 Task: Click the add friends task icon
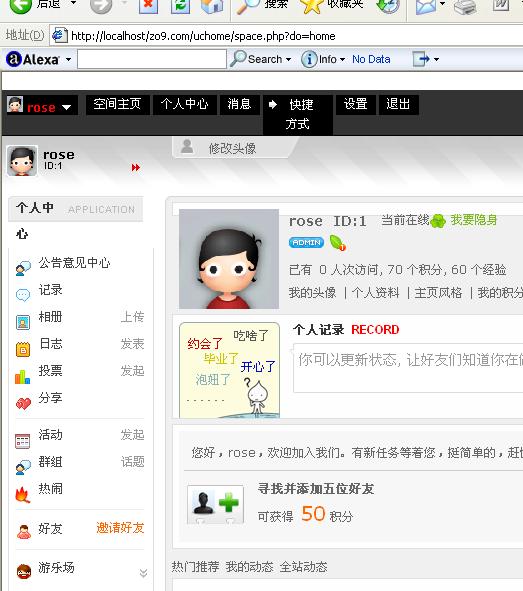pos(216,504)
